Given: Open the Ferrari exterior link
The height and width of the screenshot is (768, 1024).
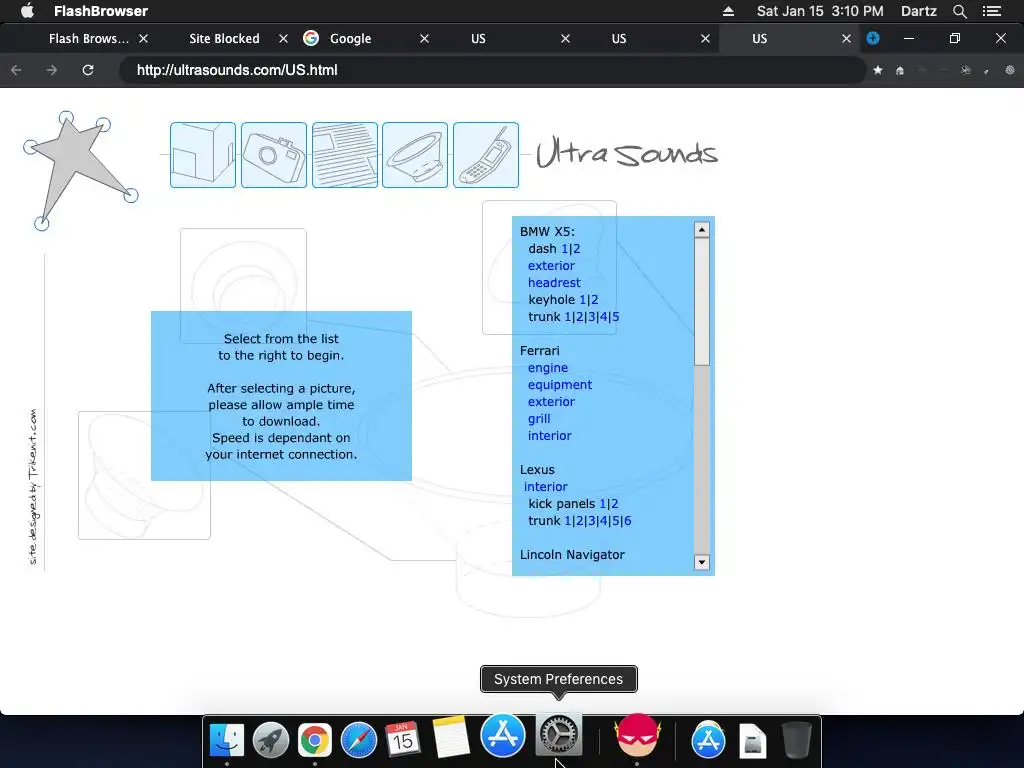Looking at the screenshot, I should [x=551, y=402].
